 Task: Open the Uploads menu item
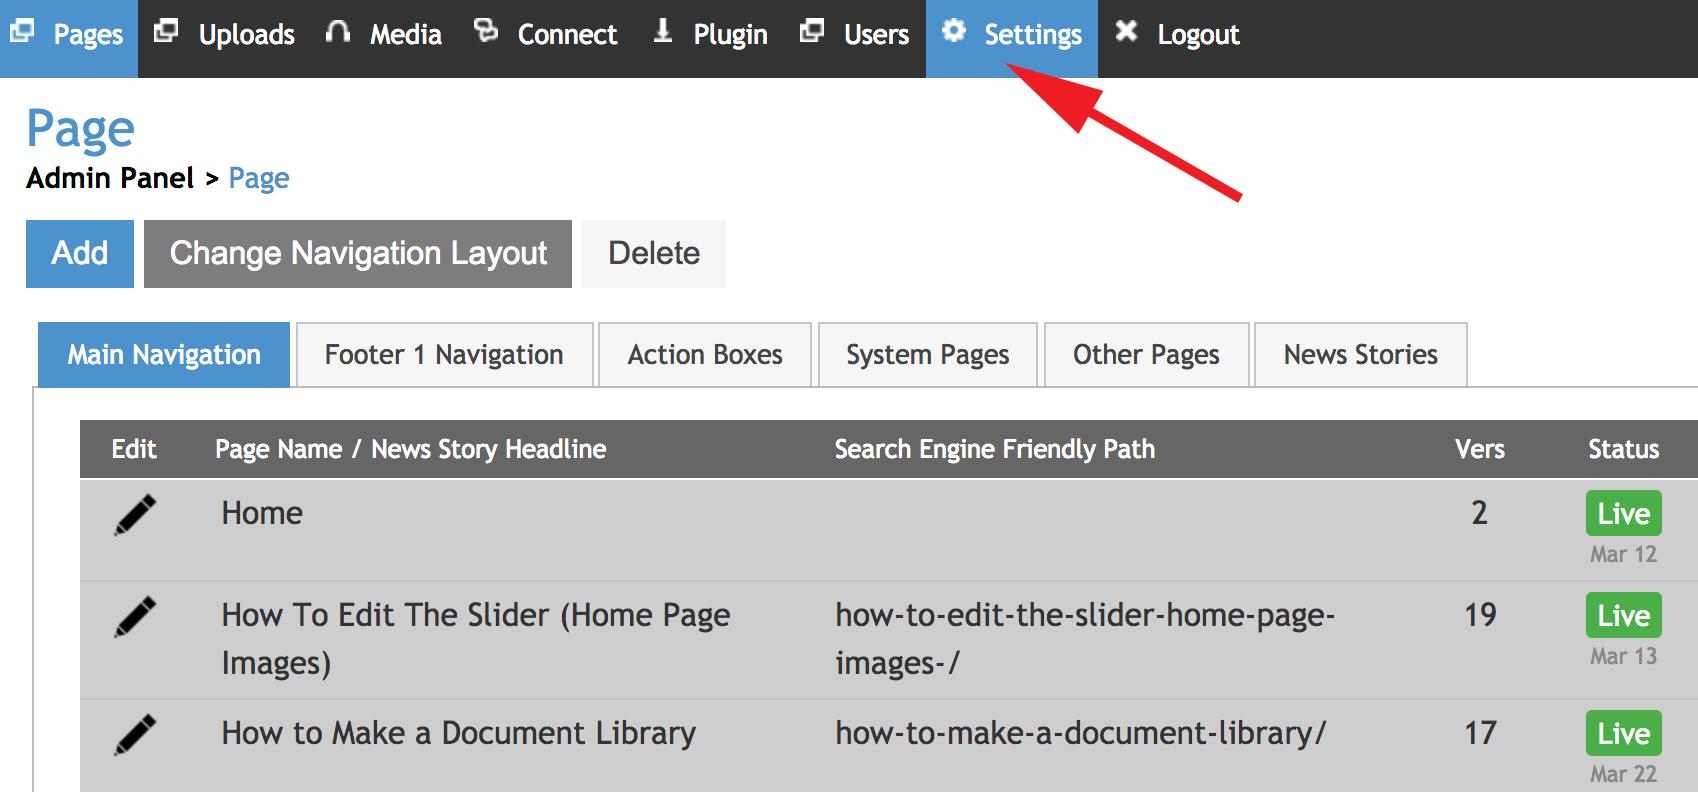(246, 35)
